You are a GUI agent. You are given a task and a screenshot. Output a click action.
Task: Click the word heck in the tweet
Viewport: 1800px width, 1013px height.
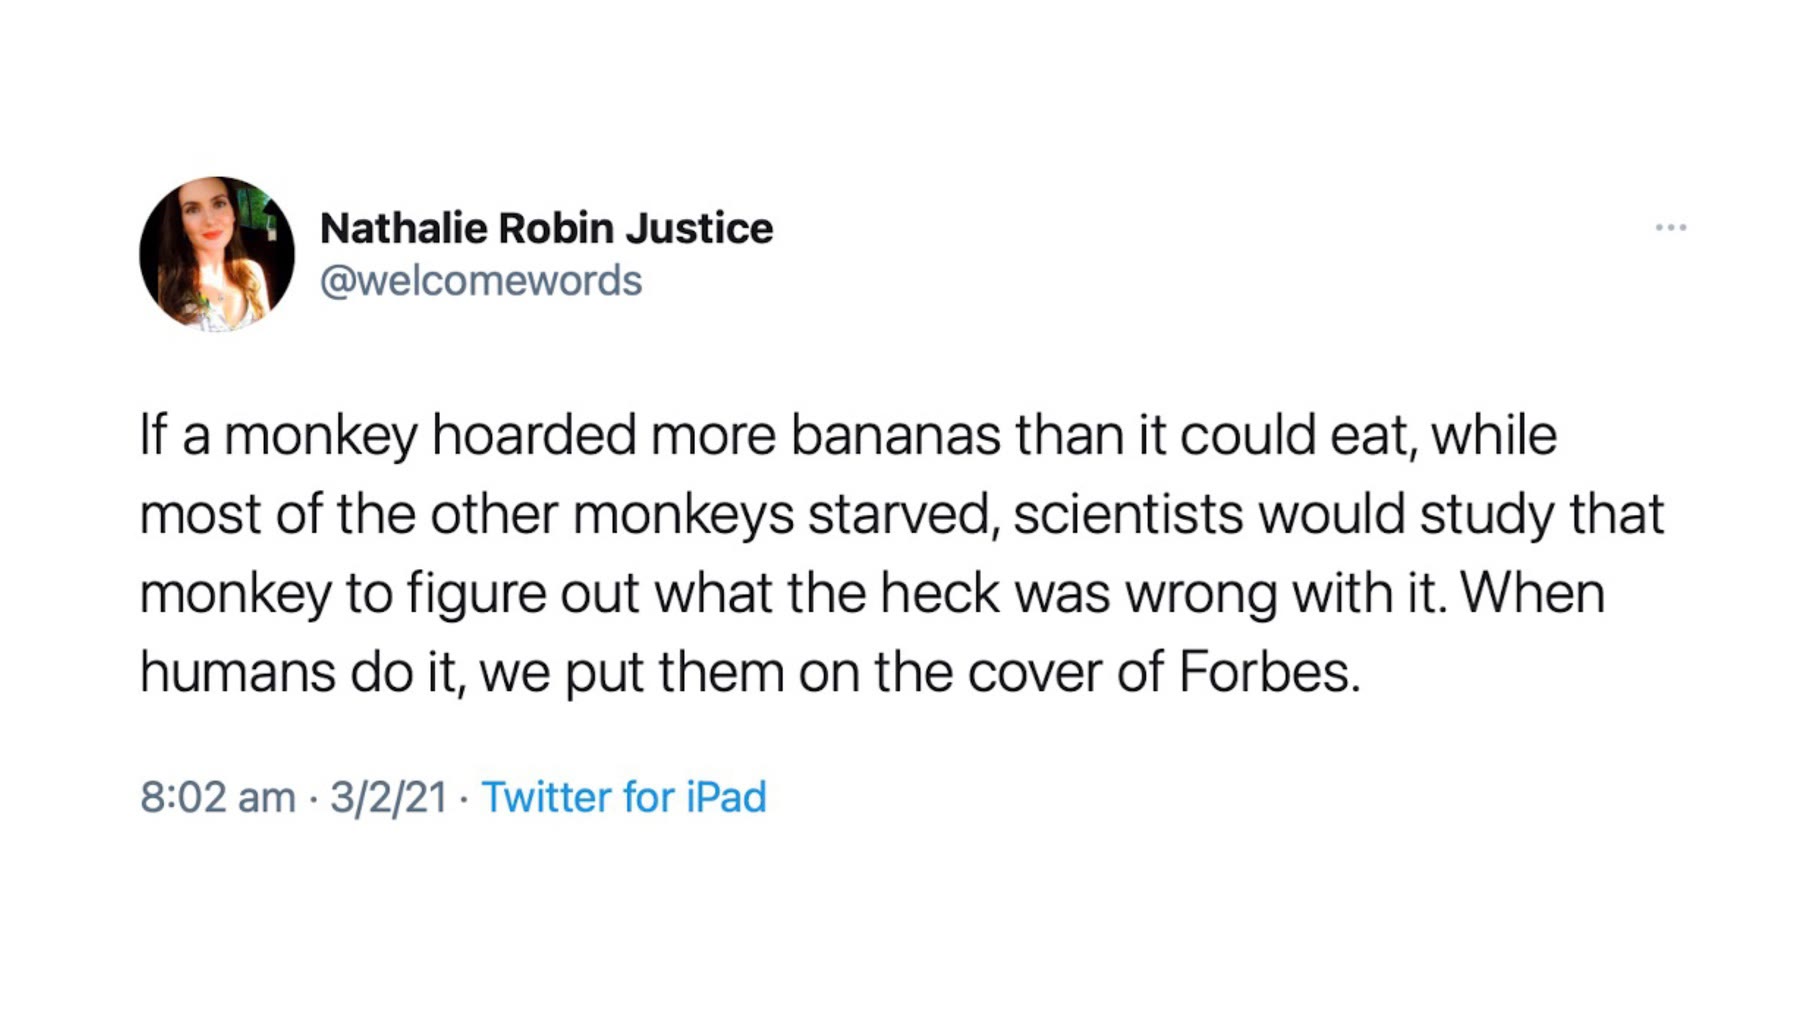[x=939, y=594]
